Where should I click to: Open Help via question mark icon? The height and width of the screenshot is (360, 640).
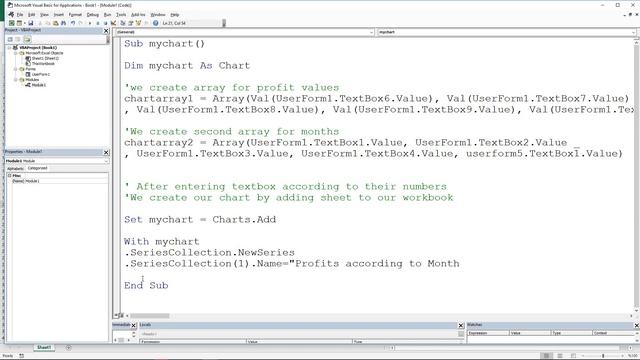pos(156,23)
